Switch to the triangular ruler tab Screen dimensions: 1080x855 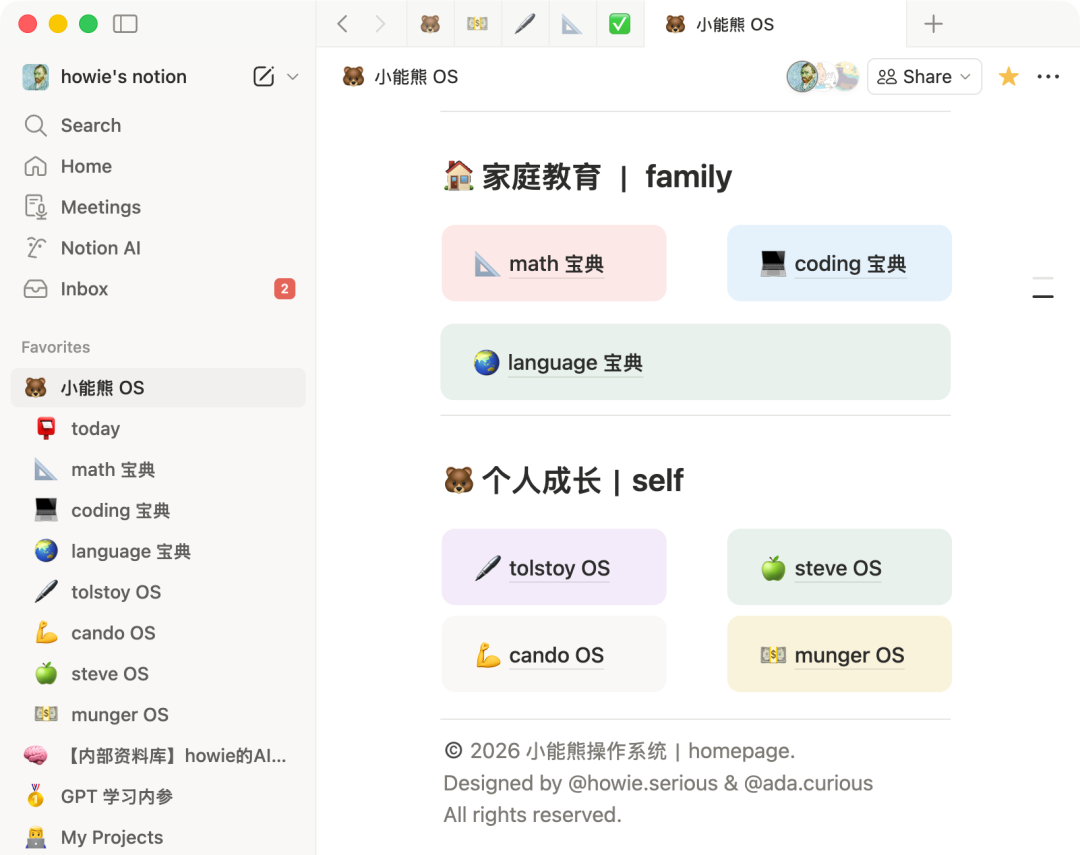pos(572,24)
